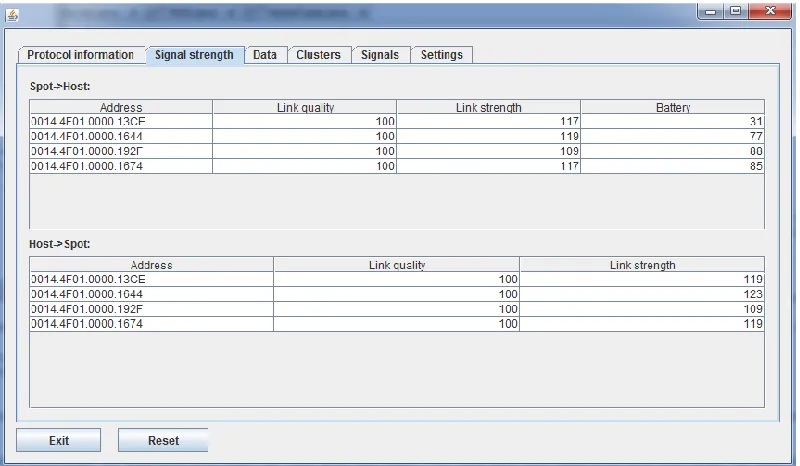
Task: Select address 0014.4F01.0000.13CE in Host->Spot table
Action: pyautogui.click(x=152, y=279)
